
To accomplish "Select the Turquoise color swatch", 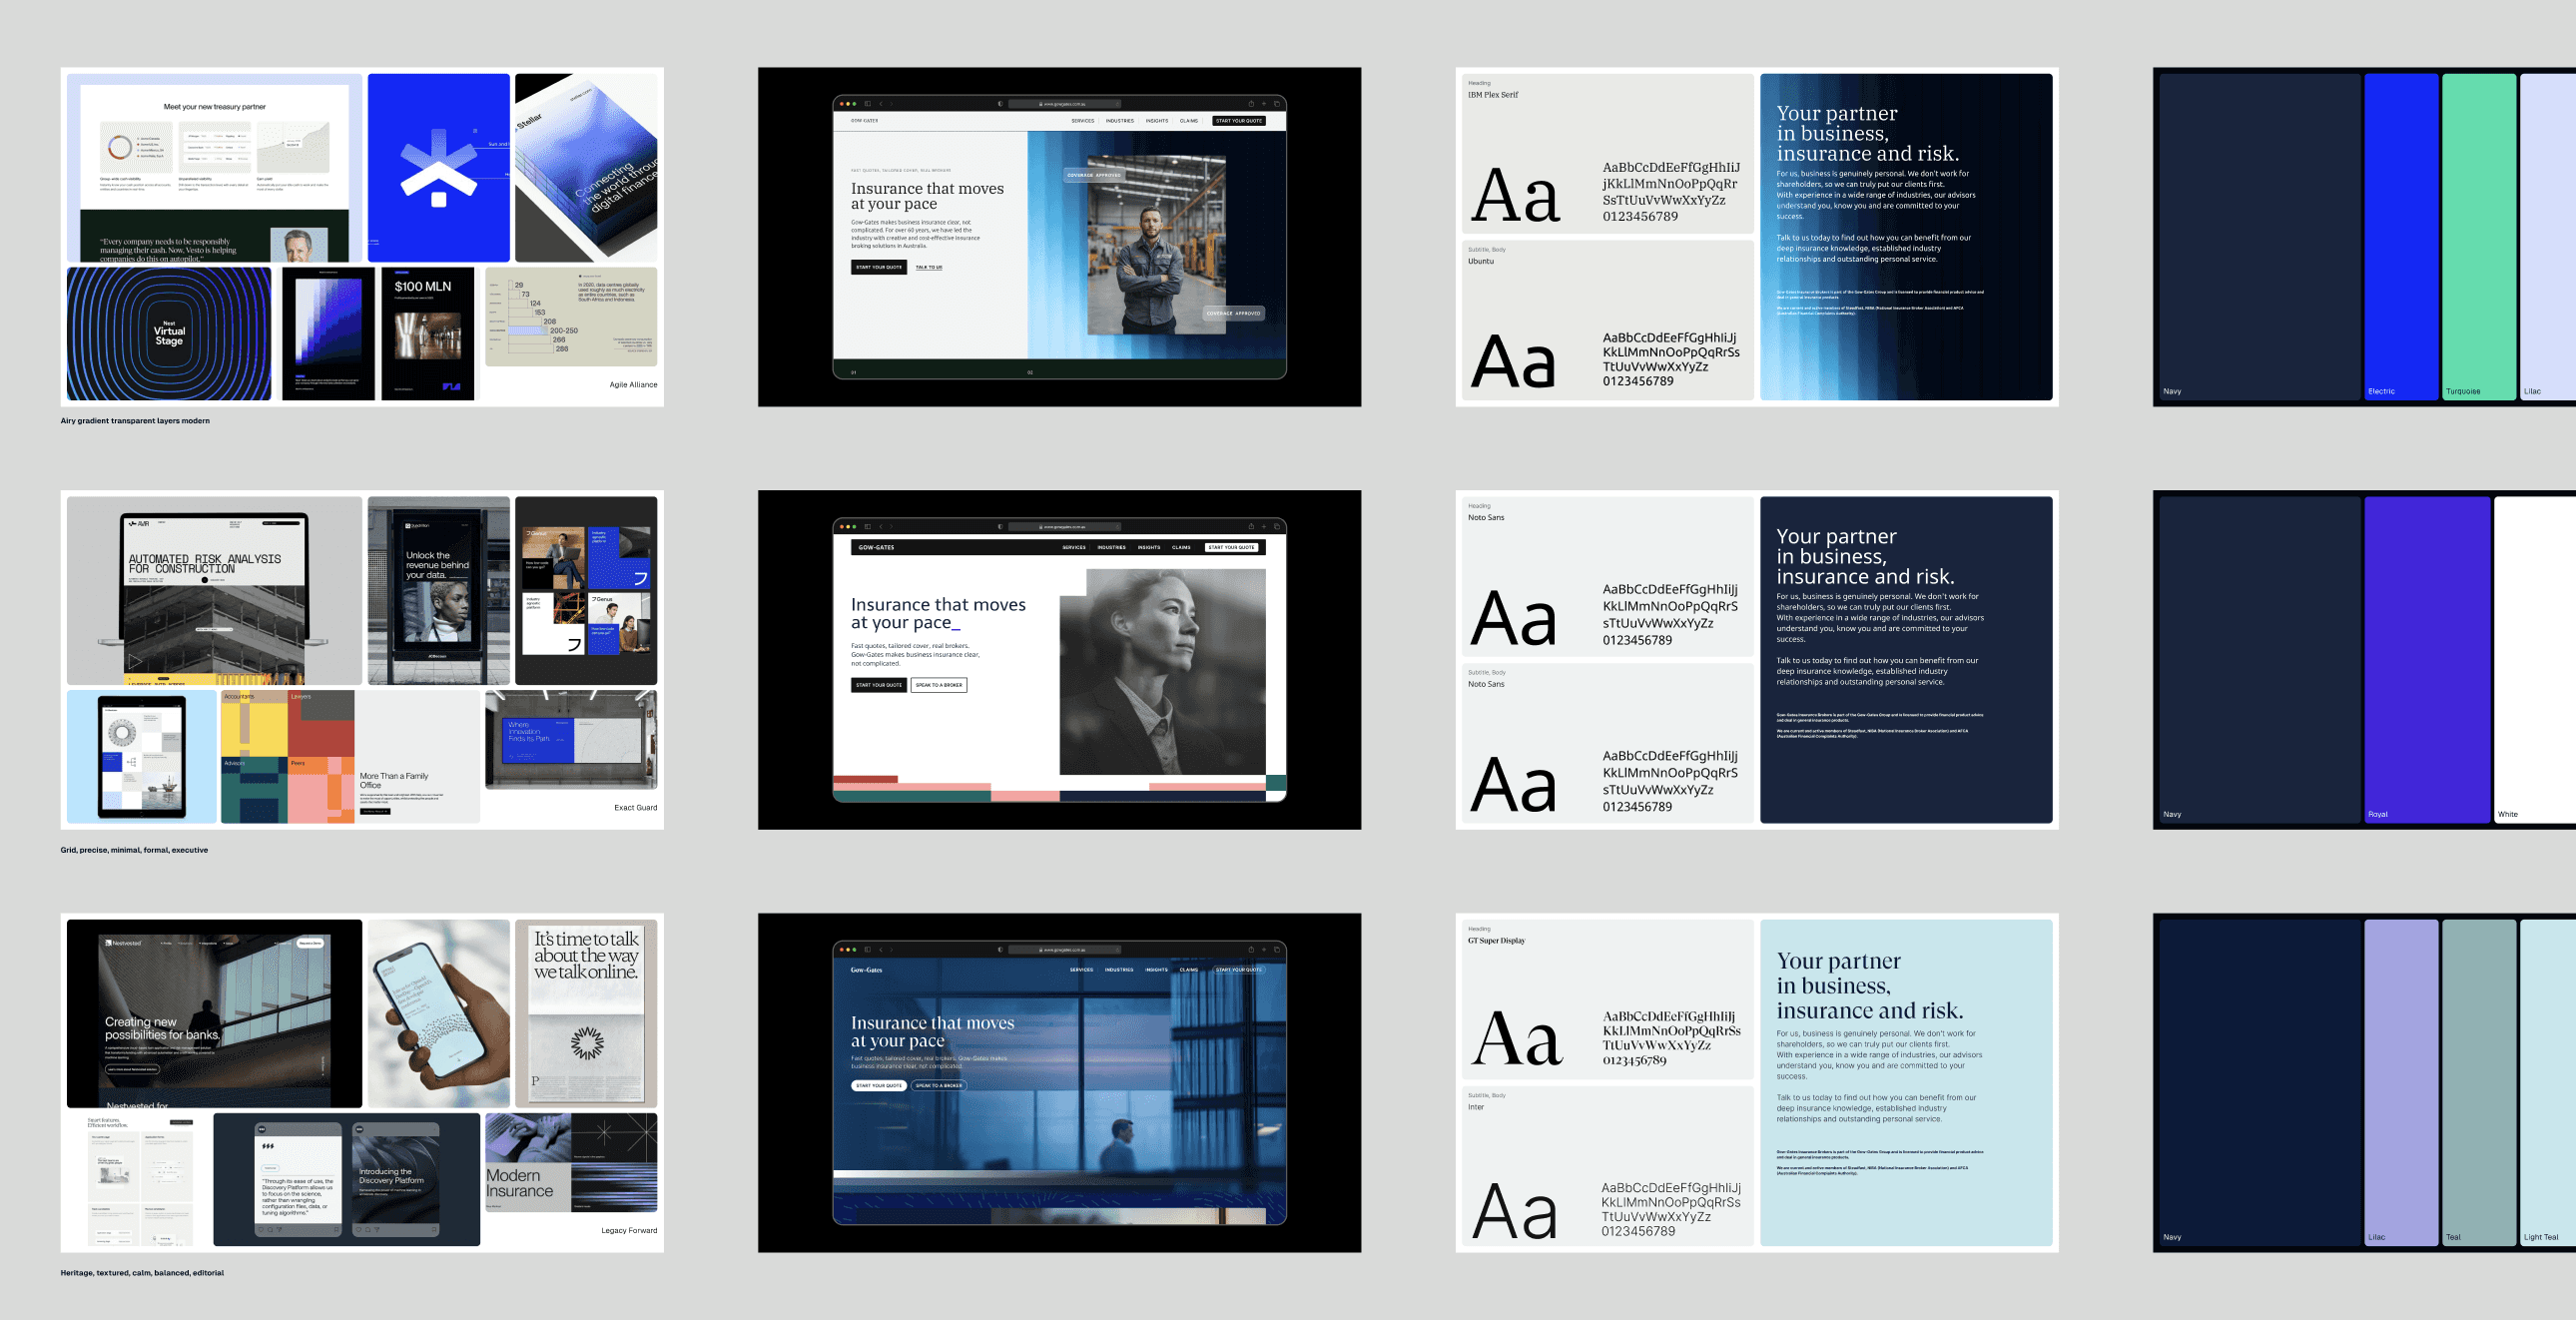I will 2478,236.
